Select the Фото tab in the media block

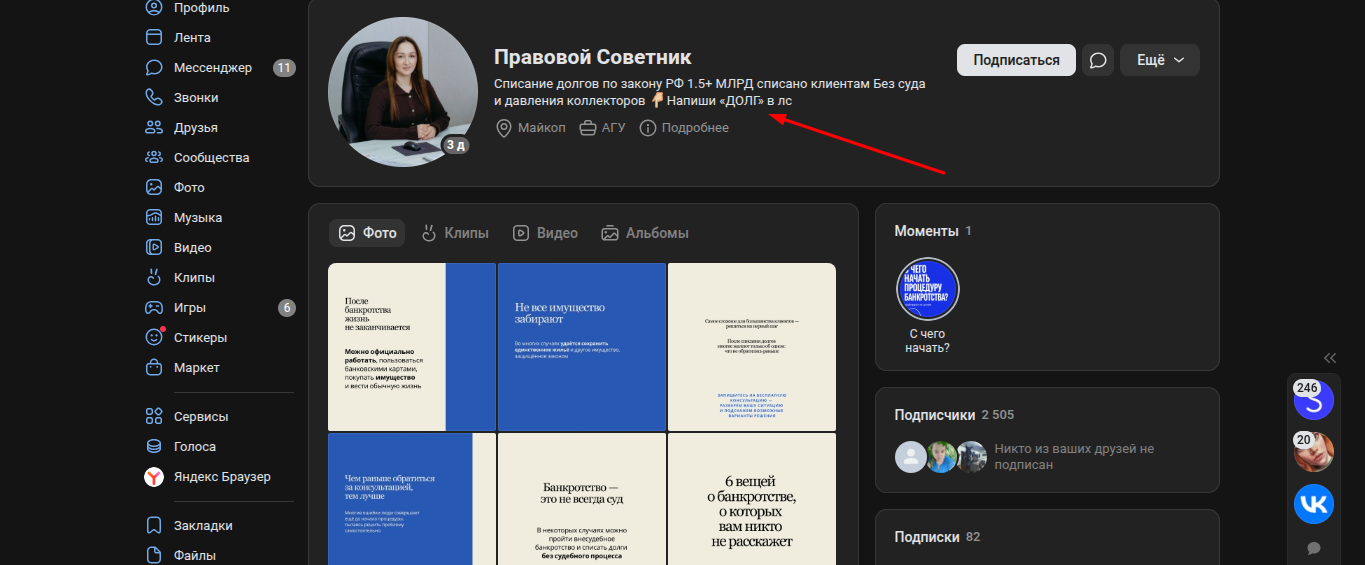click(x=367, y=233)
